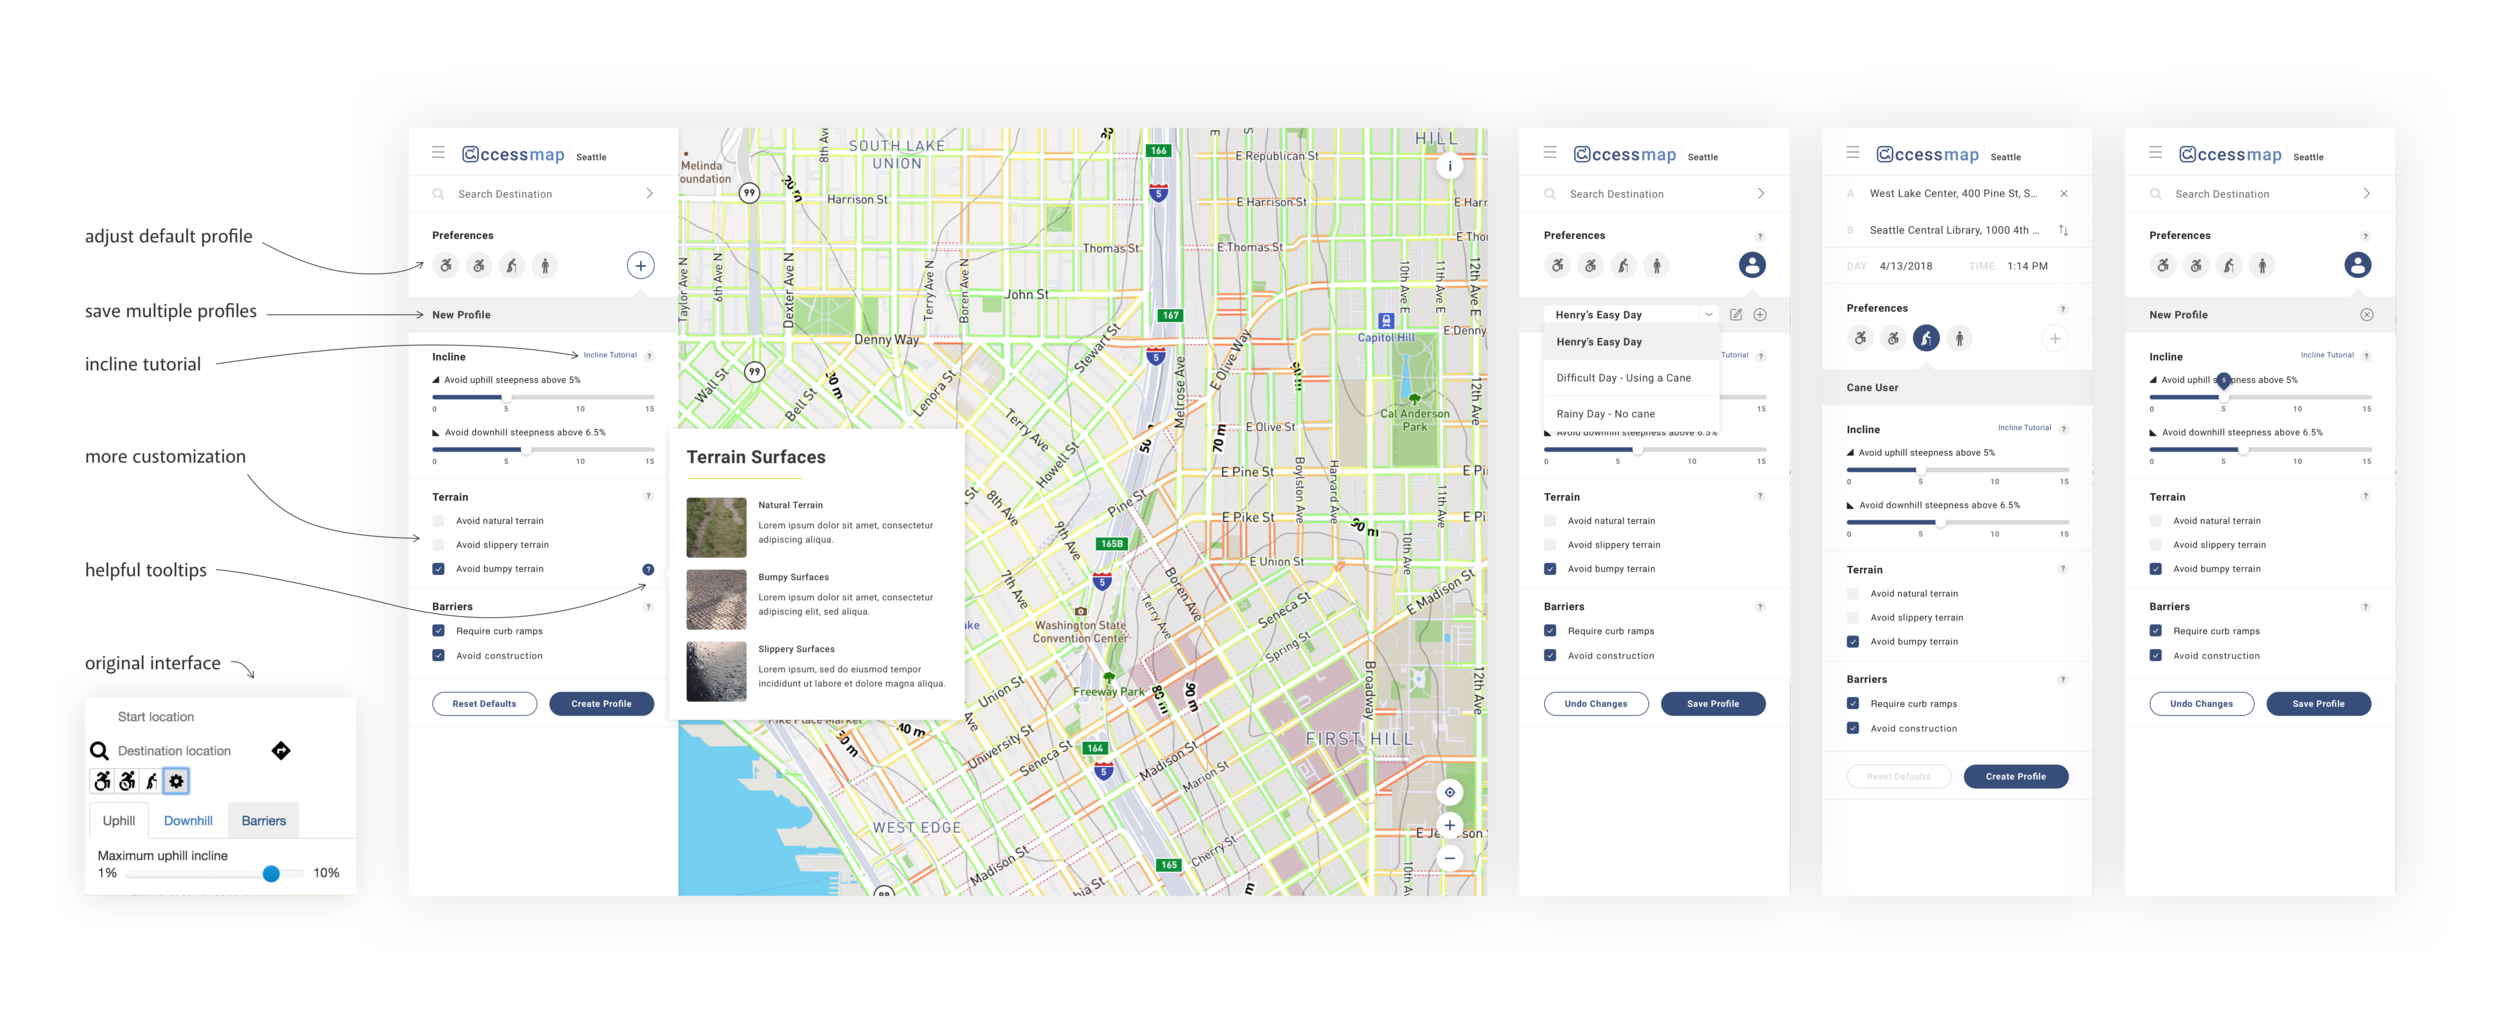Switch to Uphill tab in original interface
Screen dimensions: 2500x1023
pyautogui.click(x=119, y=821)
